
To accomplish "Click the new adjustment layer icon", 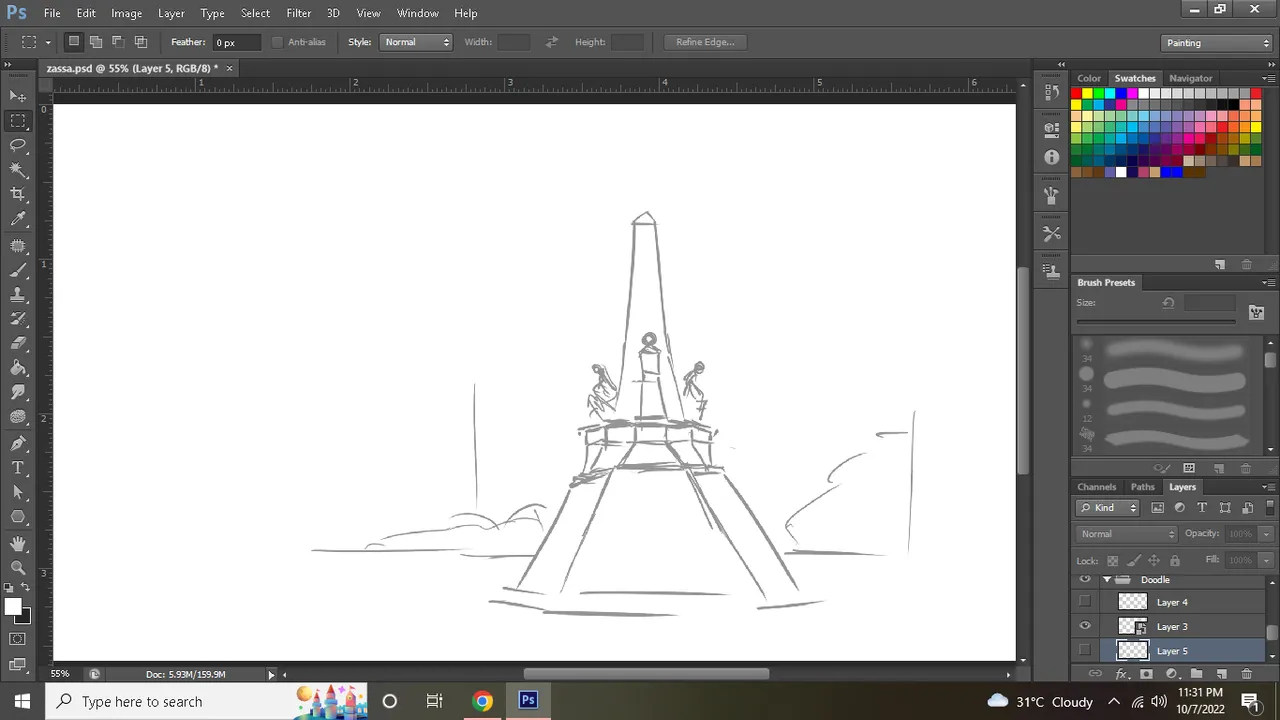I will (x=1171, y=674).
